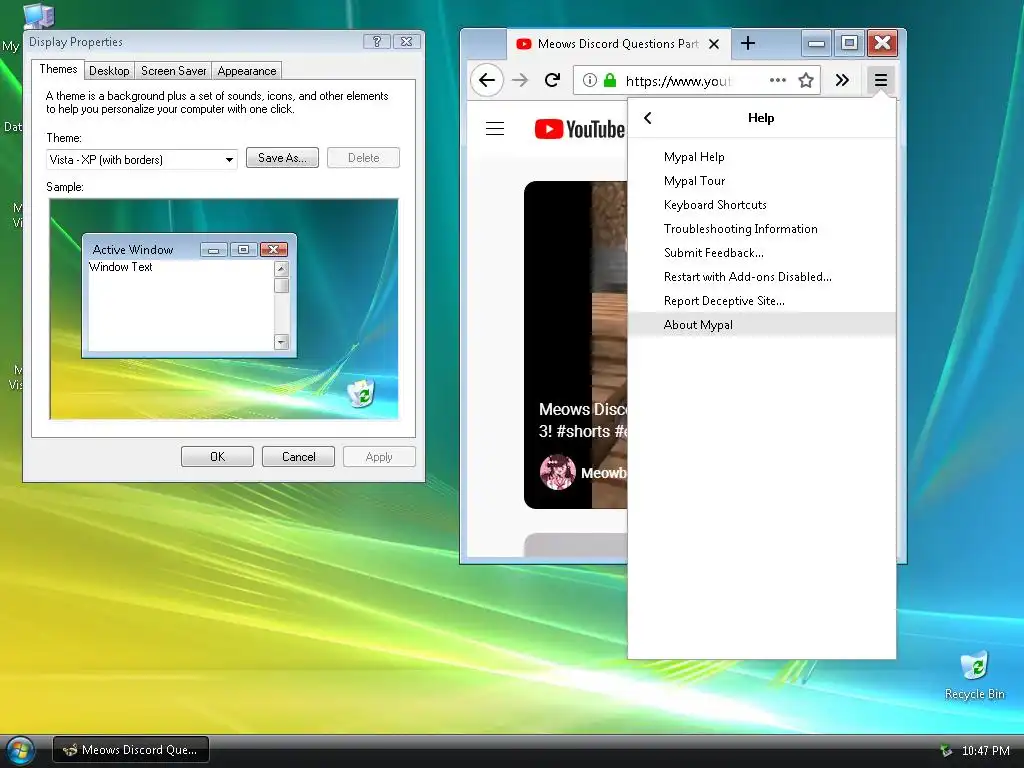Switch to the Screen Saver tab

[174, 71]
